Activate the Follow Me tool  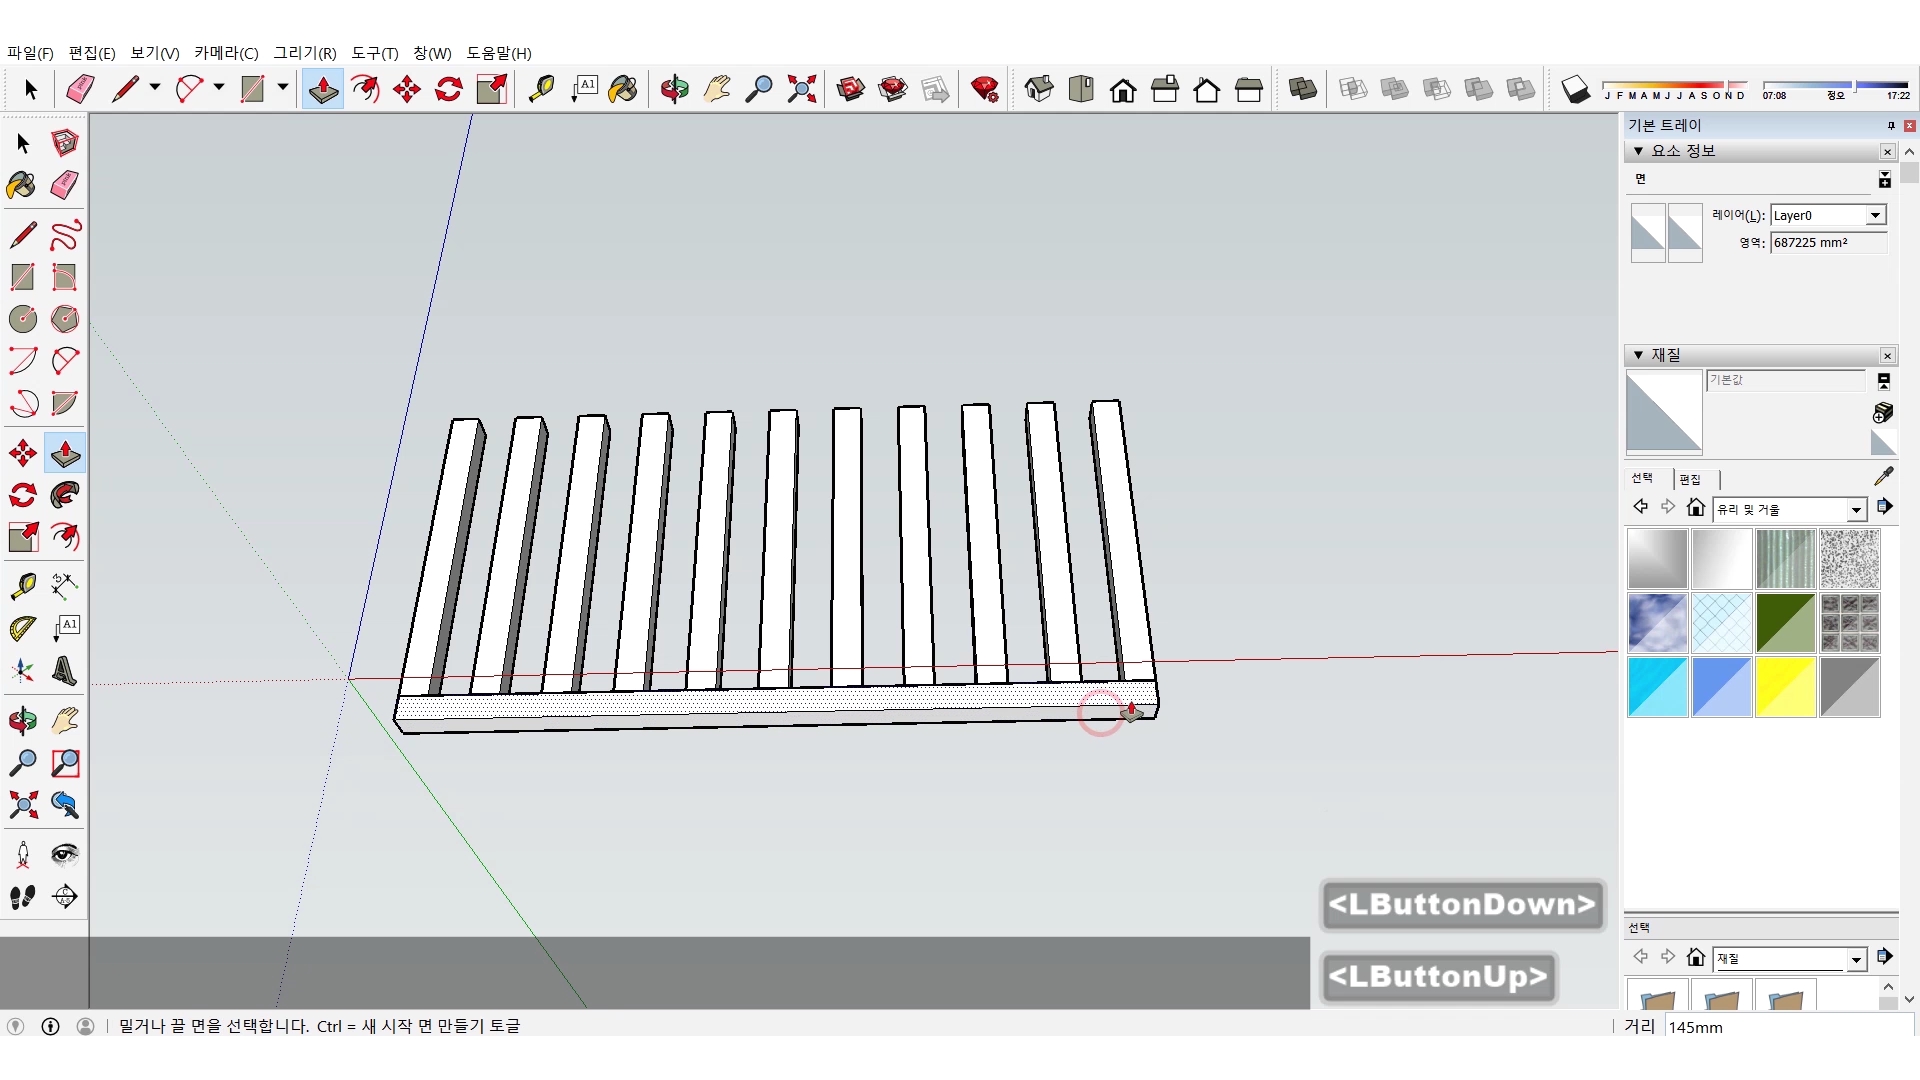tap(65, 495)
